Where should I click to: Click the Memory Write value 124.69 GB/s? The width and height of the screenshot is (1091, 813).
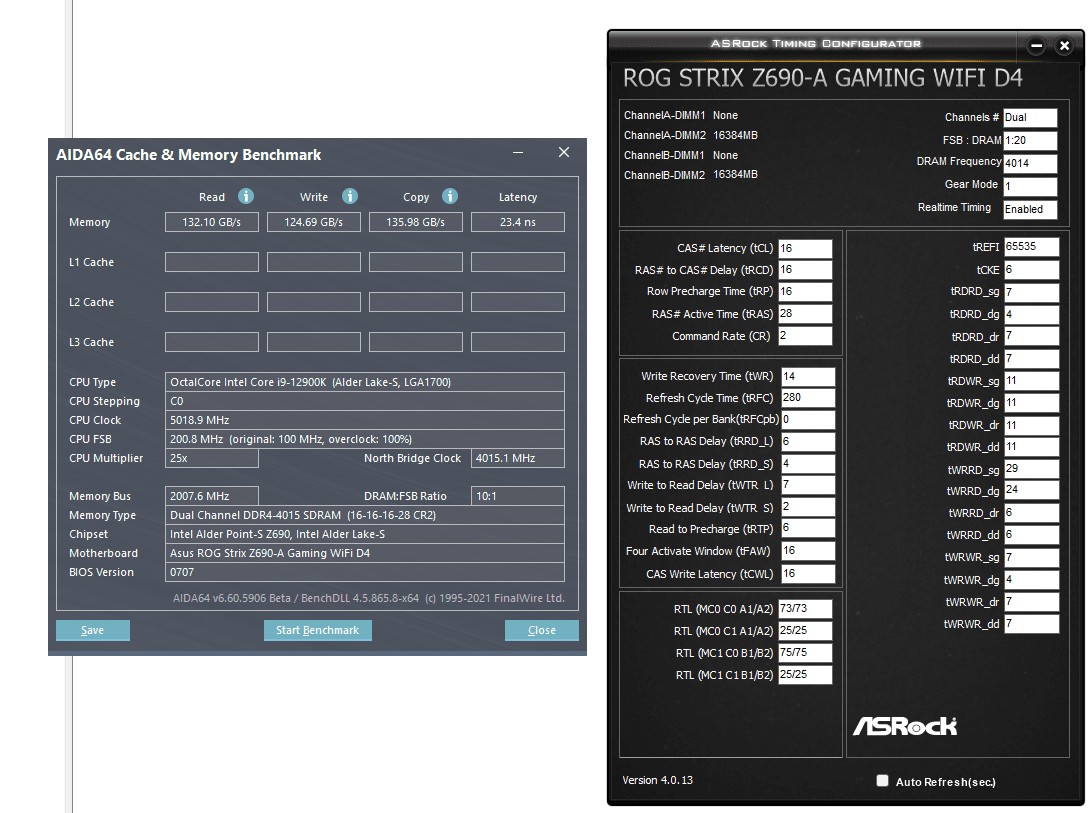[314, 222]
